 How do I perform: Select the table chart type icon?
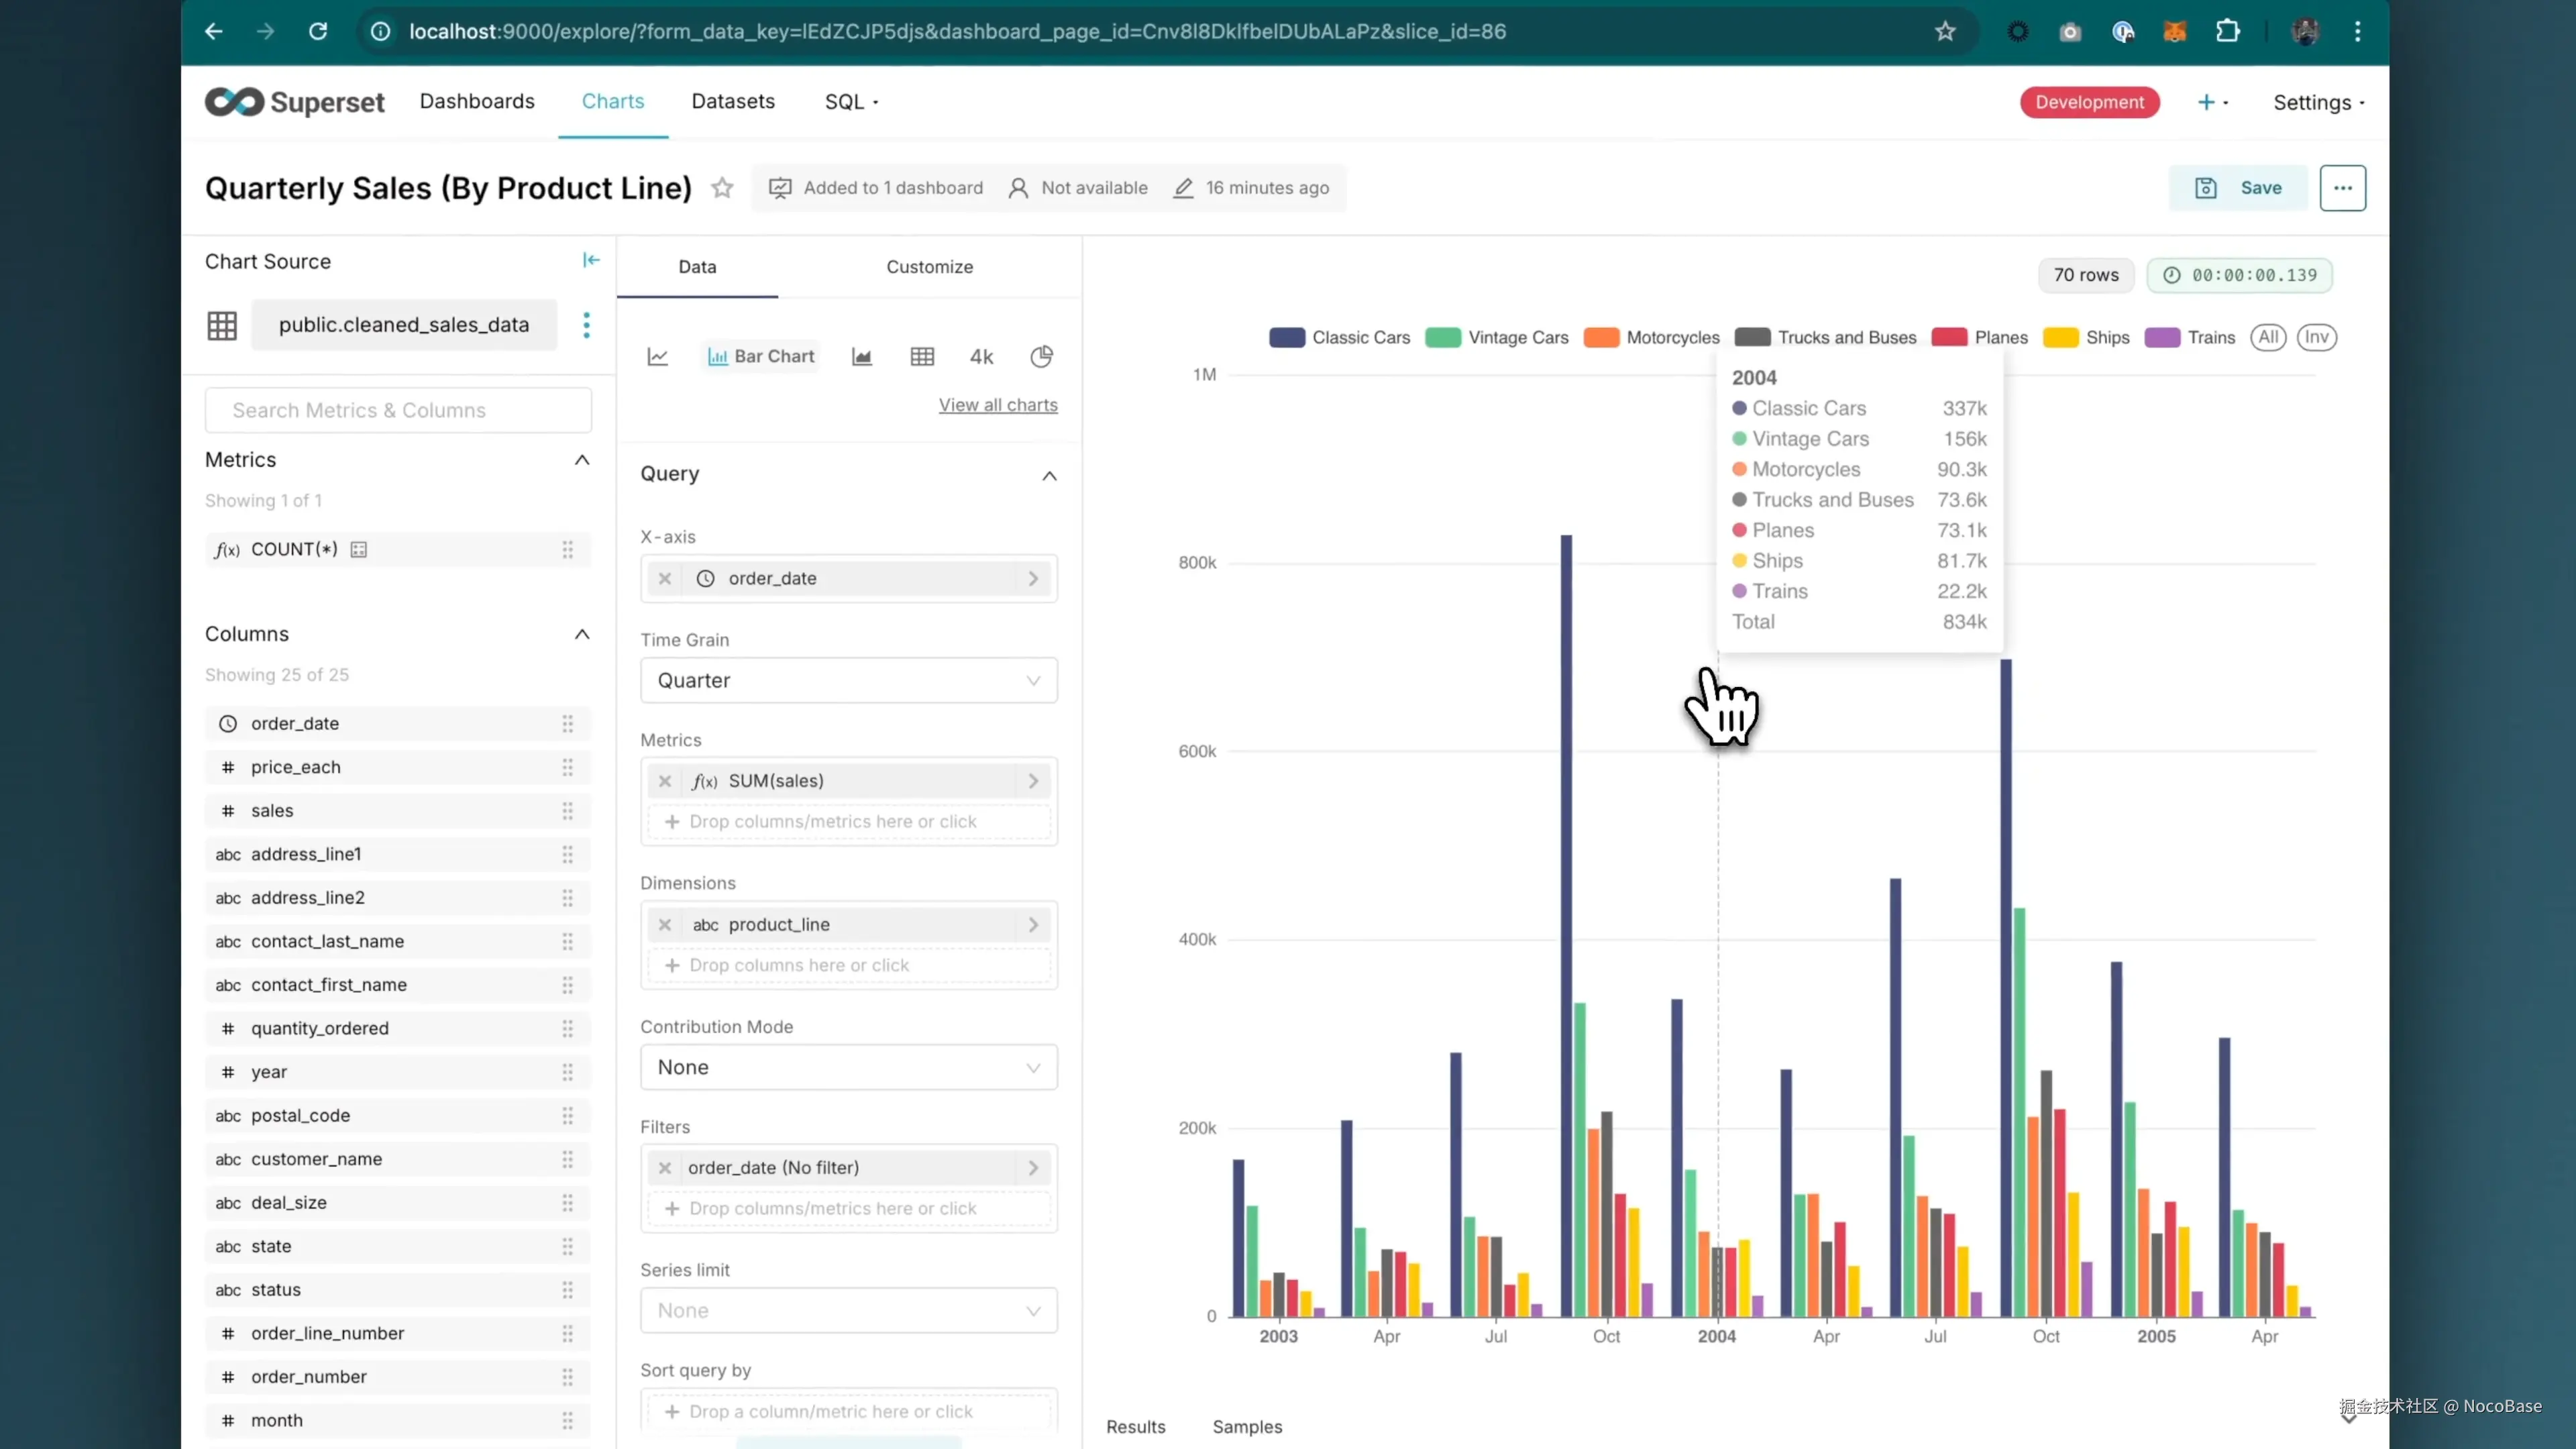point(922,356)
